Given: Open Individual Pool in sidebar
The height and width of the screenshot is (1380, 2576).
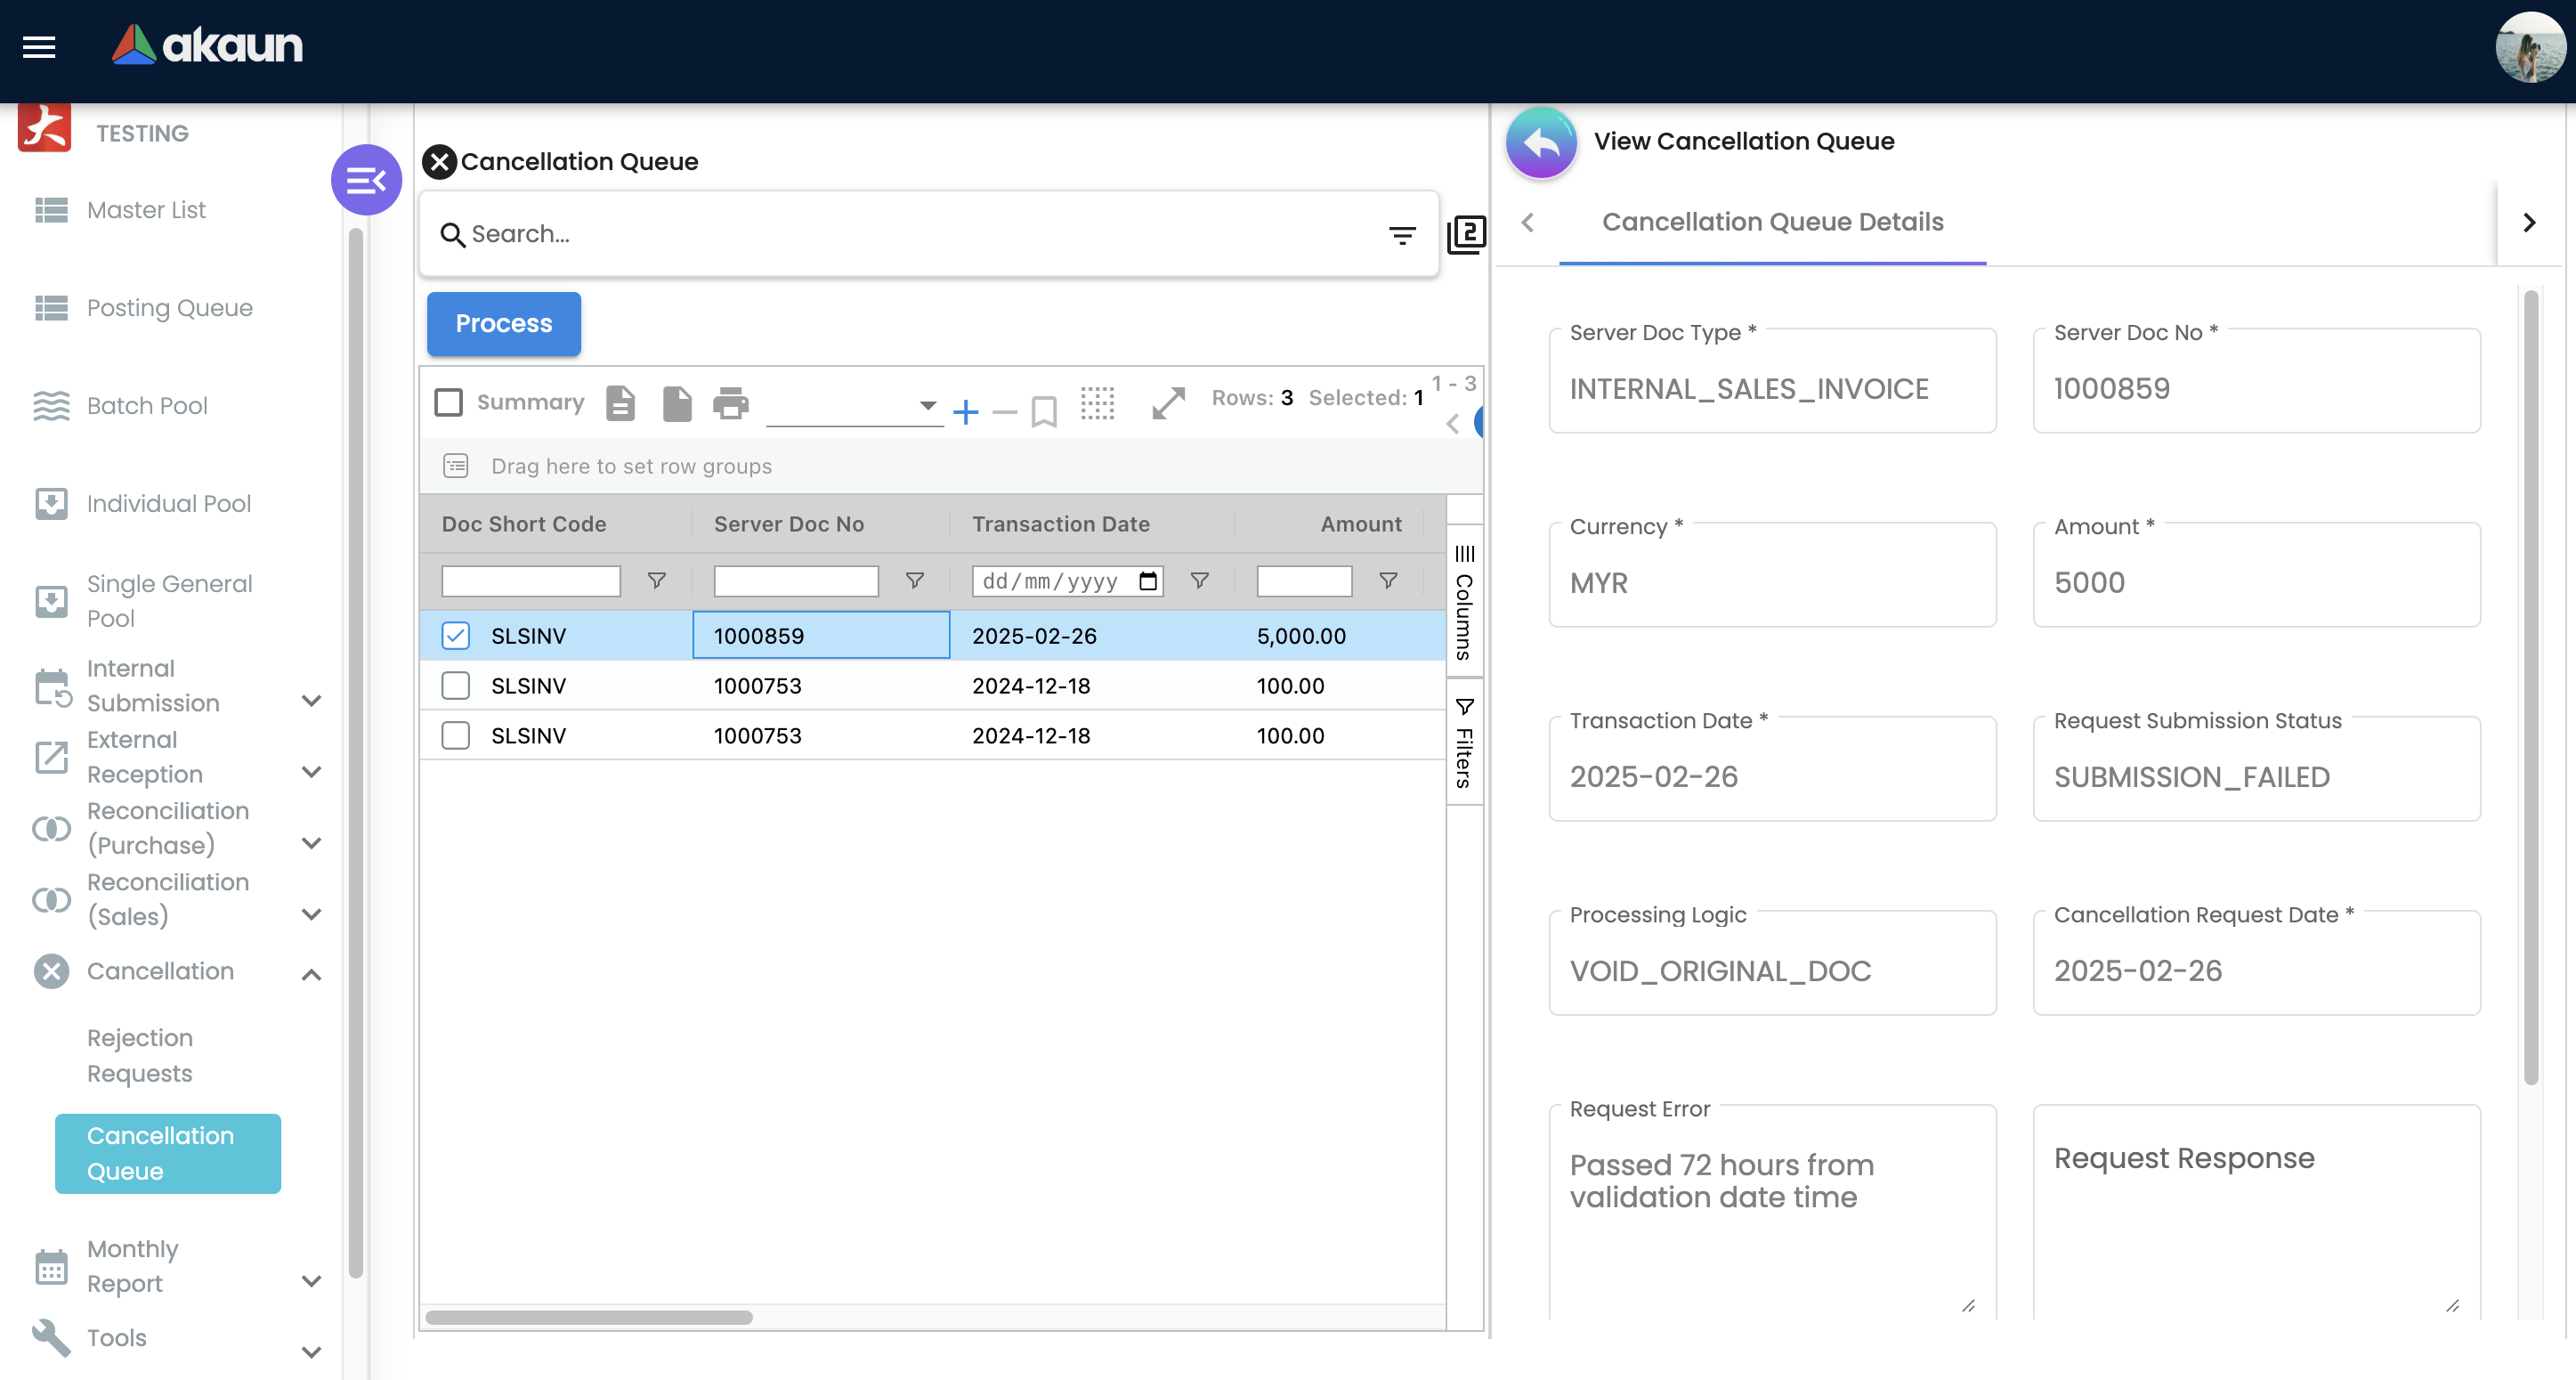Looking at the screenshot, I should coord(168,504).
